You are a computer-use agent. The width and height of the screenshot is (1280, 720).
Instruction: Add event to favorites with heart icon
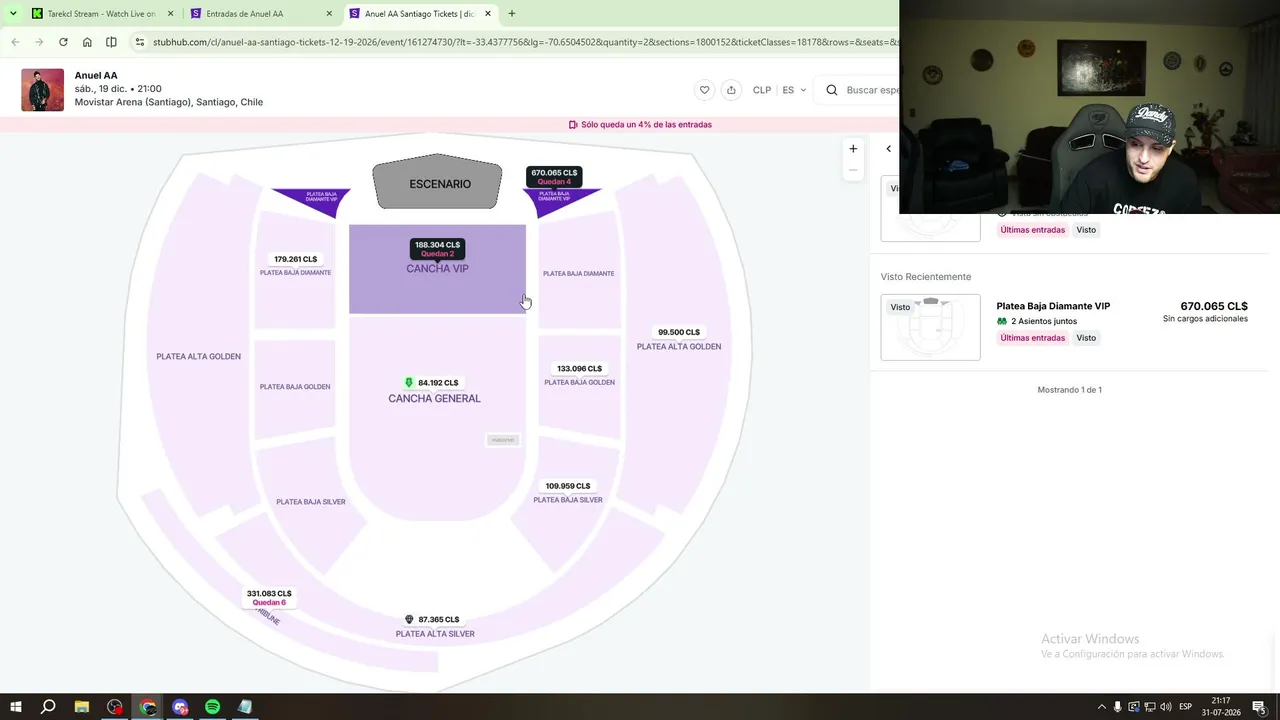[x=704, y=90]
